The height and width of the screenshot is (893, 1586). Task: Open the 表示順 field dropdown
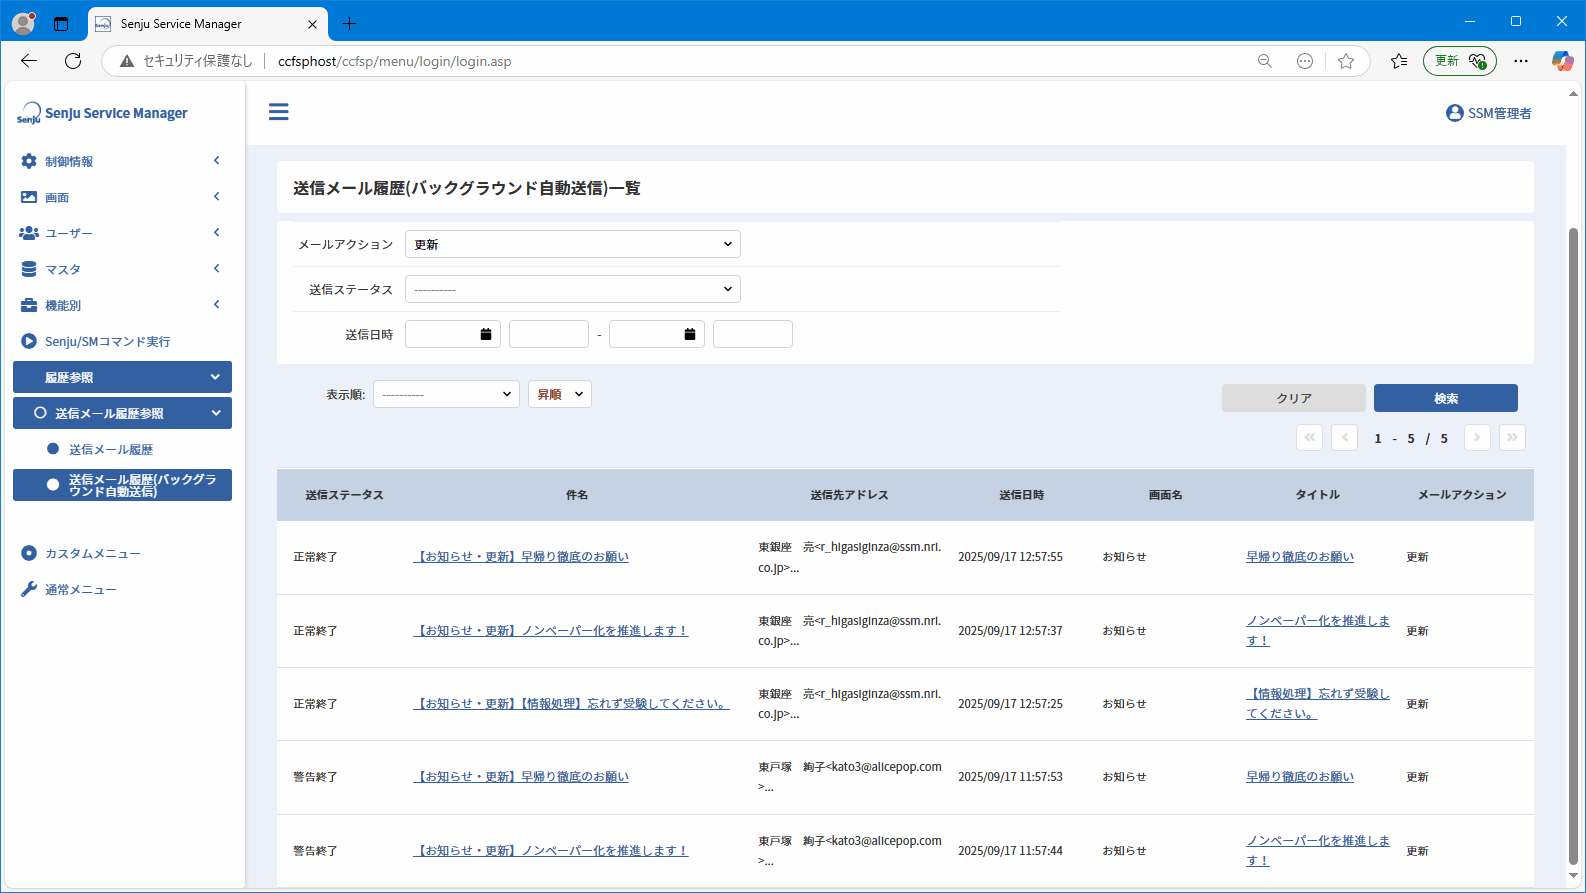[446, 394]
